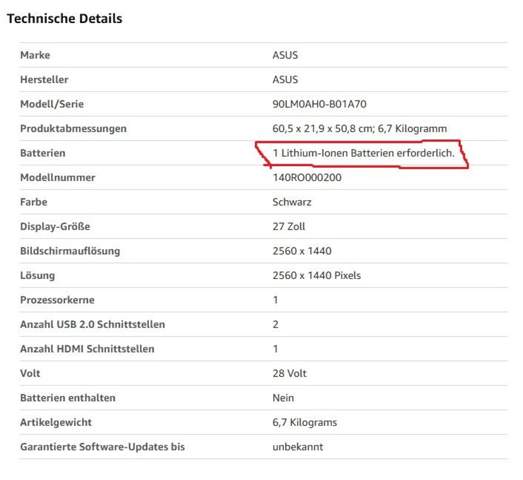Select the Display-Größe label

pos(55,227)
